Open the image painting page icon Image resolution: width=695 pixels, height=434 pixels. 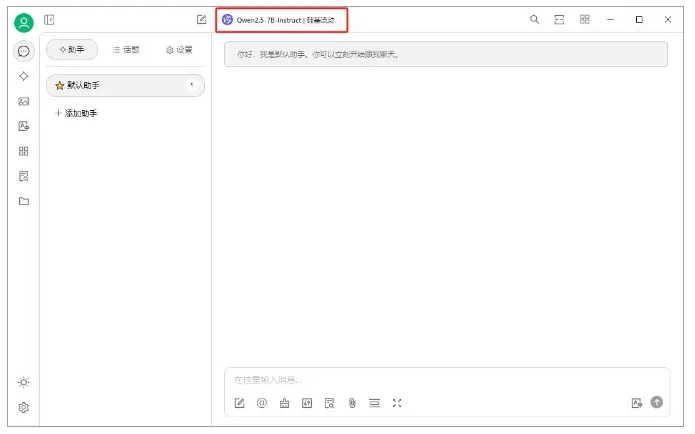24,102
